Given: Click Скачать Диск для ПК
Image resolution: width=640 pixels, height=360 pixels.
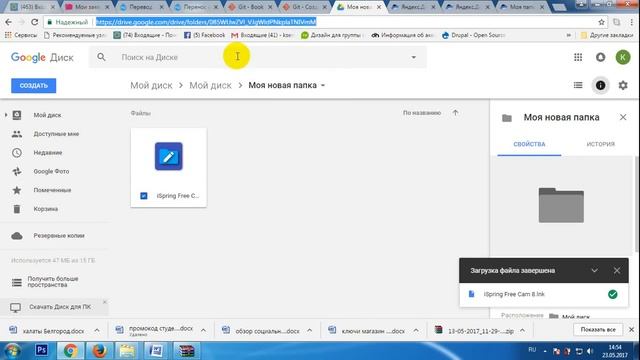Looking at the screenshot, I should pos(60,307).
